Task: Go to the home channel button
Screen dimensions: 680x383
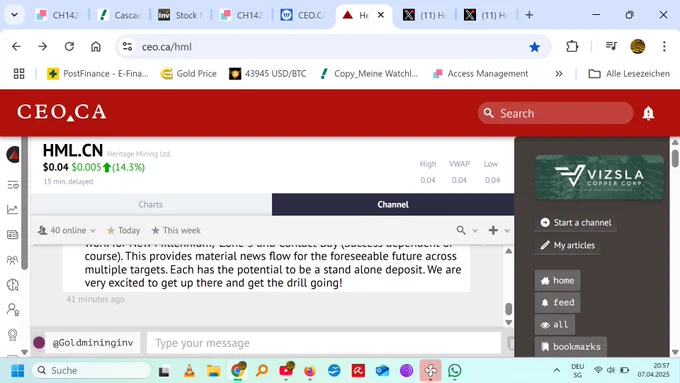Action: 557,281
